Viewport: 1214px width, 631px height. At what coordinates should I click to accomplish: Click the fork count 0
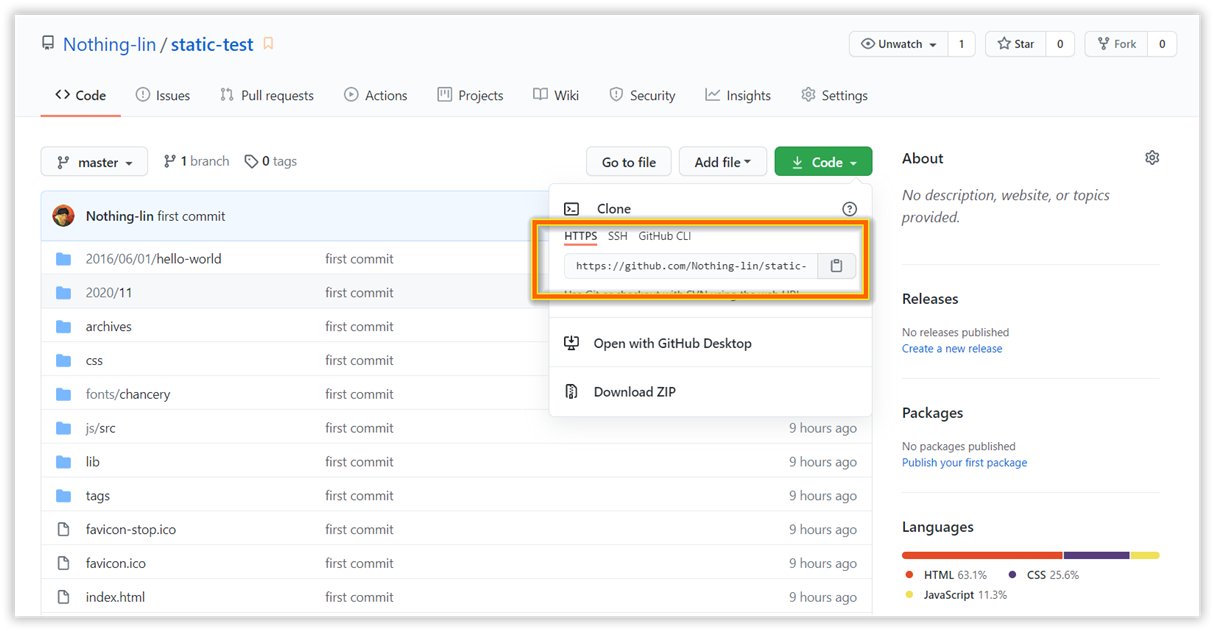(x=1162, y=44)
